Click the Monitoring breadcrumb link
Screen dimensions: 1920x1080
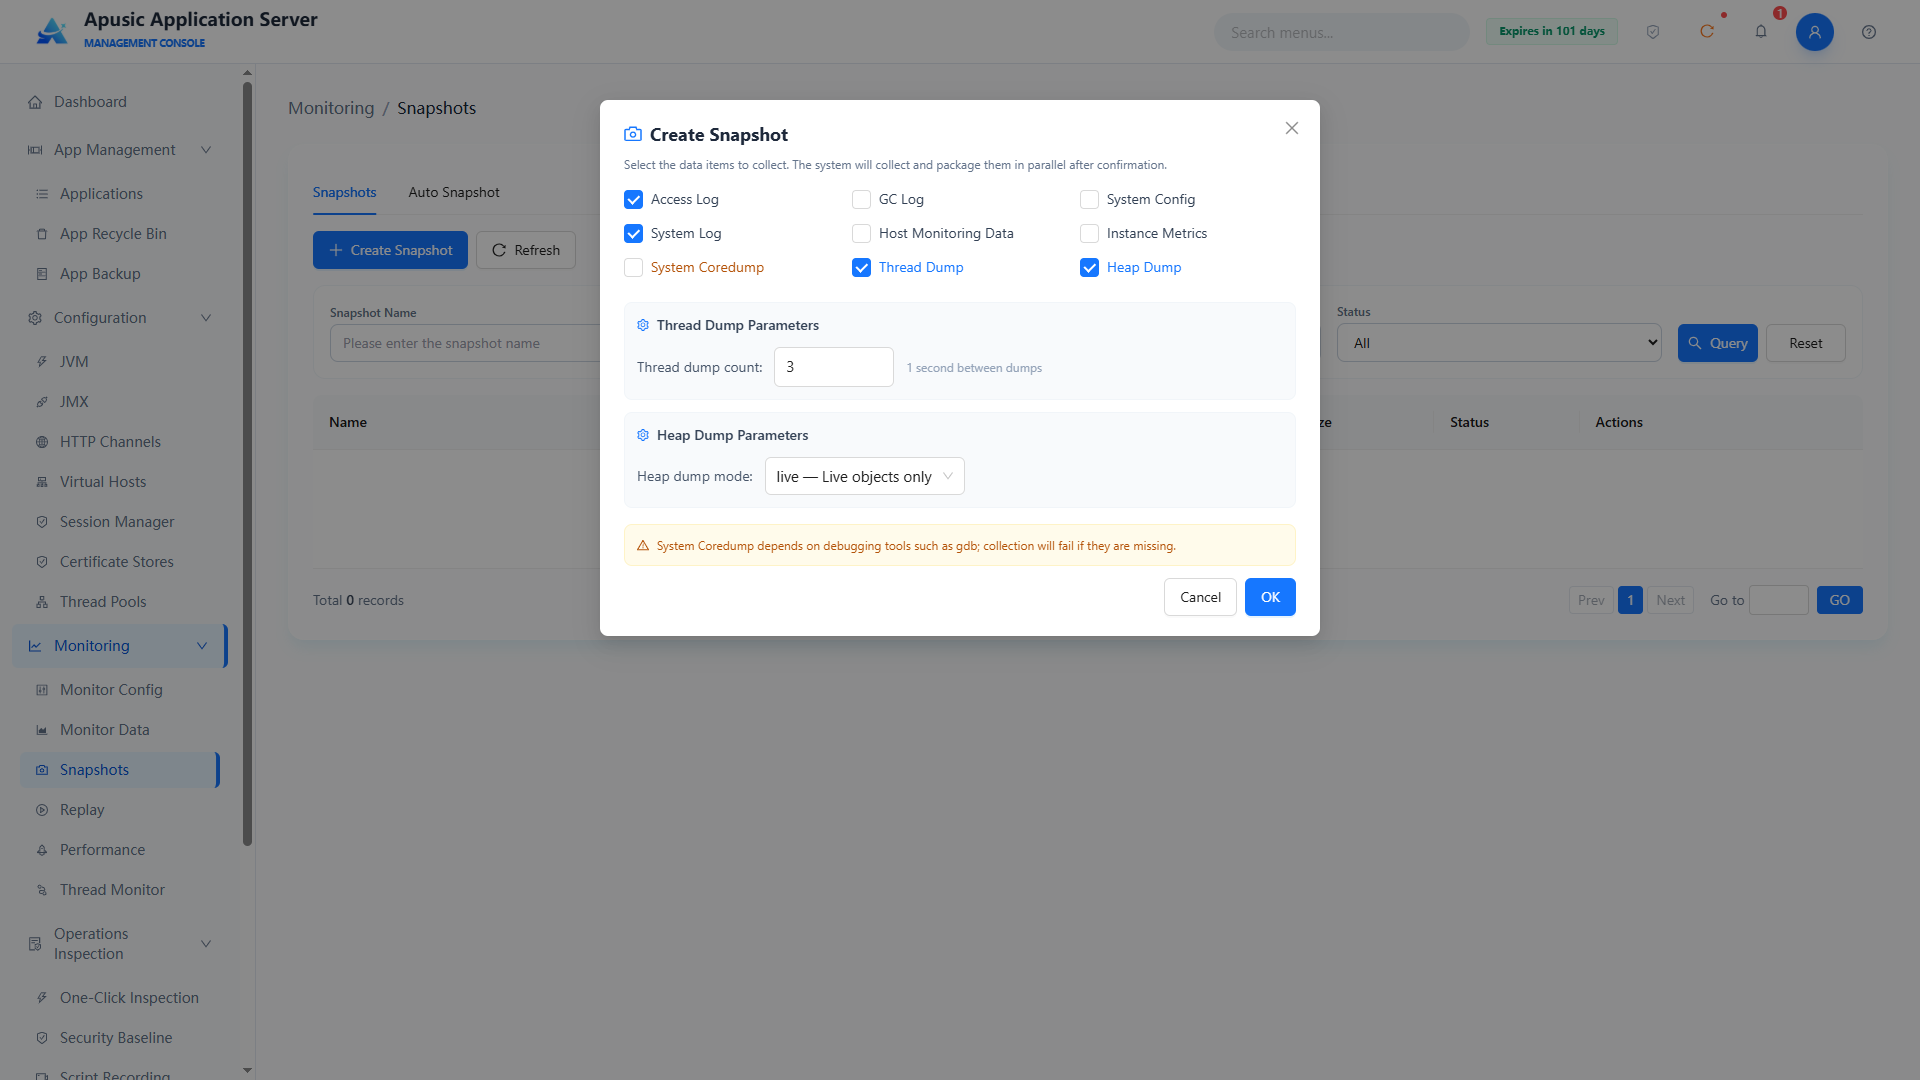pos(331,108)
